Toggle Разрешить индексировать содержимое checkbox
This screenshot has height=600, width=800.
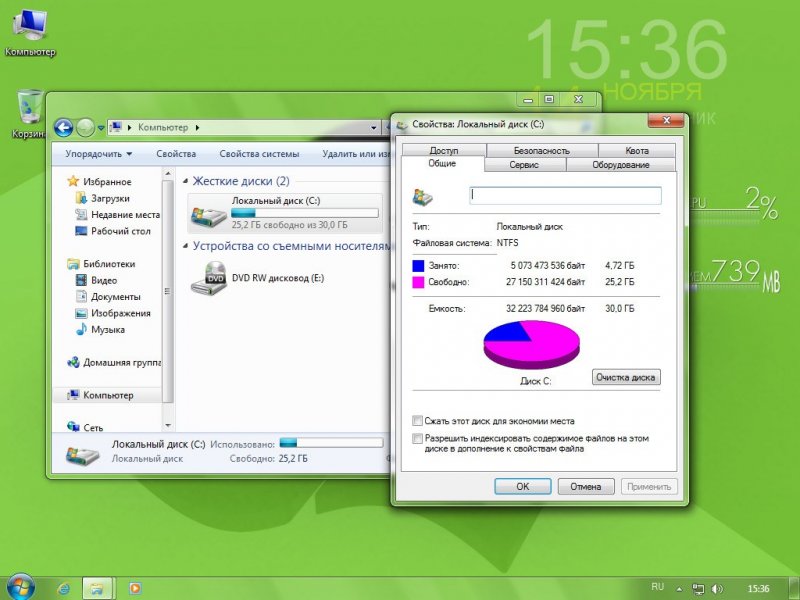(417, 438)
